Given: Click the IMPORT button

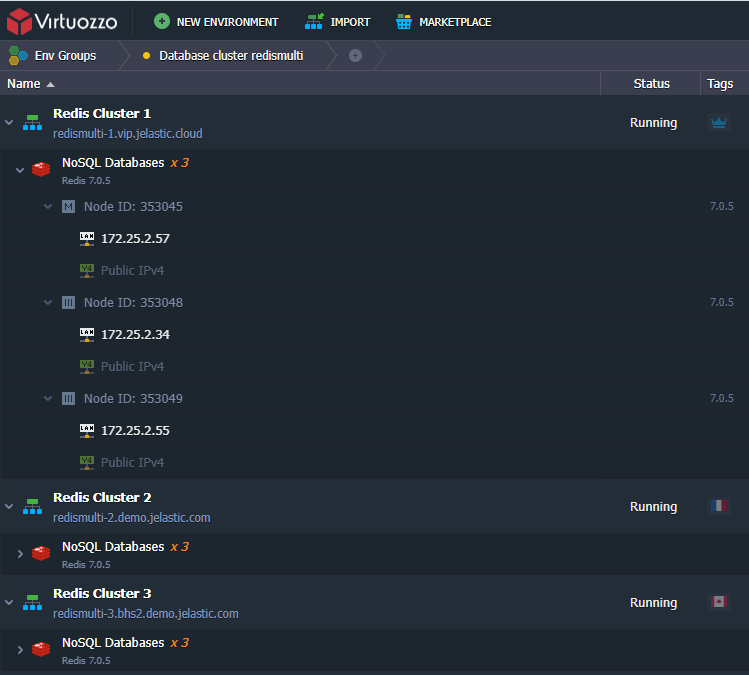Looking at the screenshot, I should click(337, 22).
